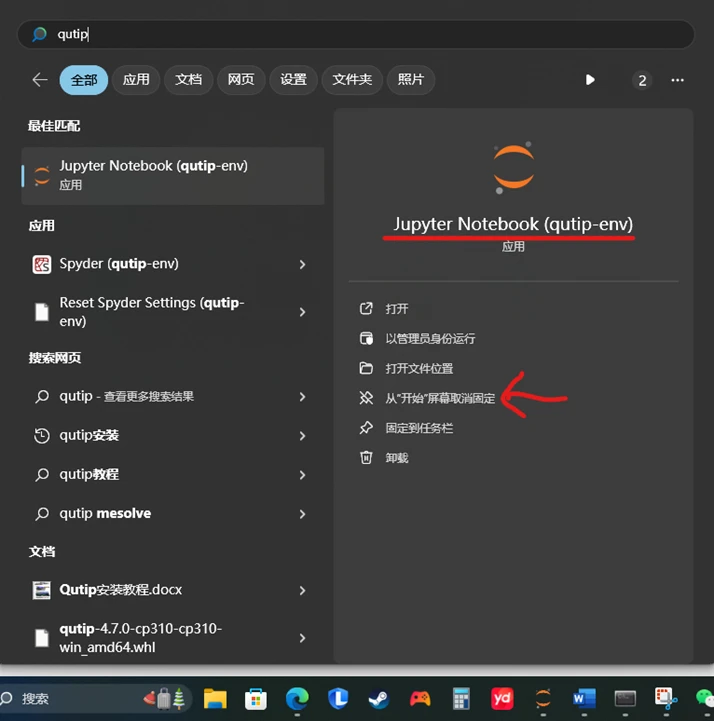714x721 pixels.
Task: Expand the qutip-4.7.0 whl file details
Action: click(302, 638)
